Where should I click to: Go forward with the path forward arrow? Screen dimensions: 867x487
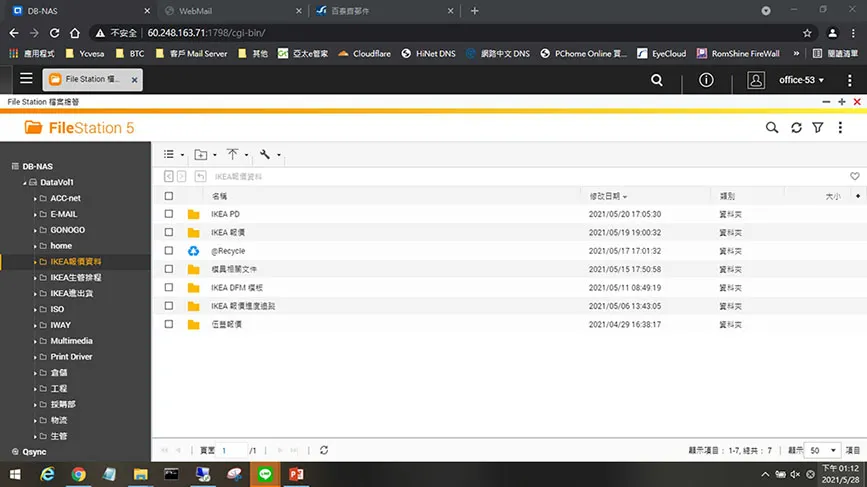181,176
